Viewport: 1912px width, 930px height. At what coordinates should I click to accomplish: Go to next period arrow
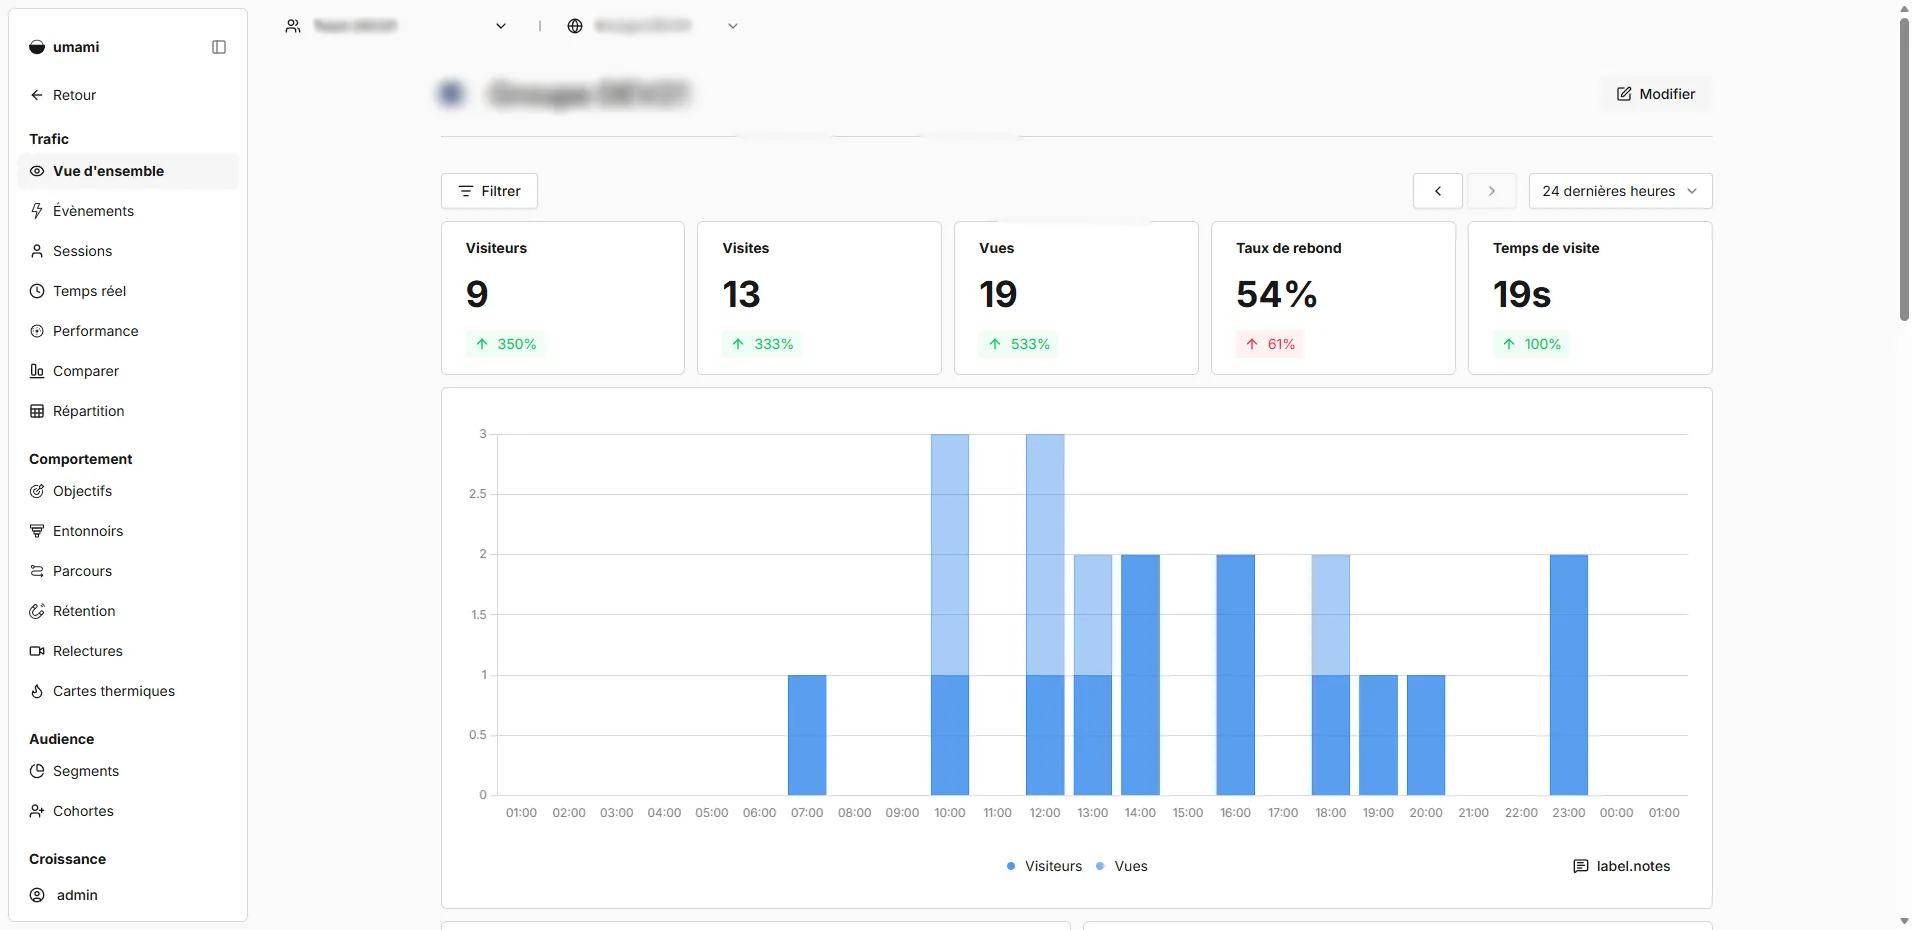pos(1492,191)
